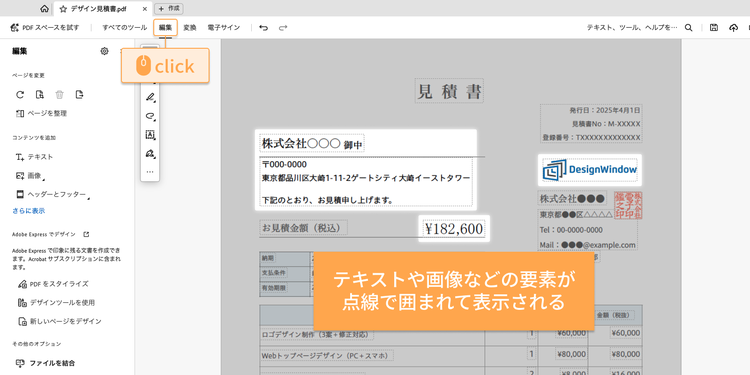The image size is (750, 375).
Task: Select the ¥182,600 amount text box
Action: coord(453,229)
